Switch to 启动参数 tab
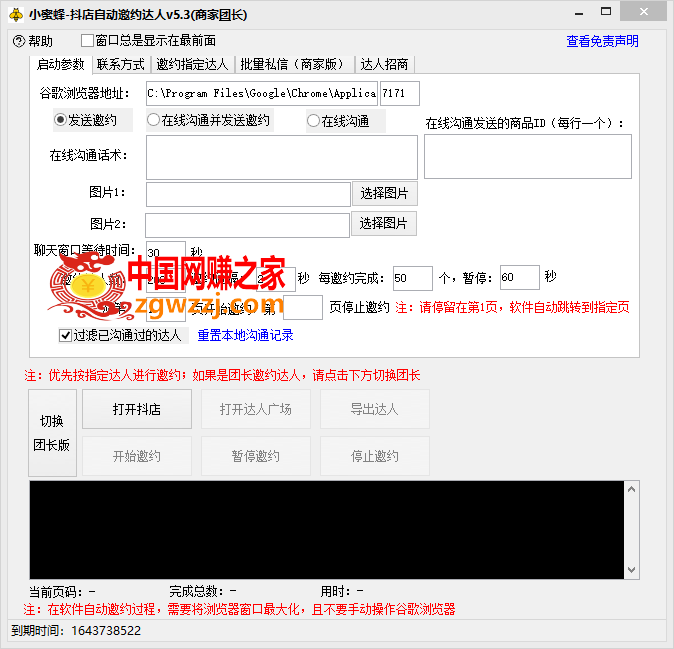The image size is (674, 649). [60, 64]
